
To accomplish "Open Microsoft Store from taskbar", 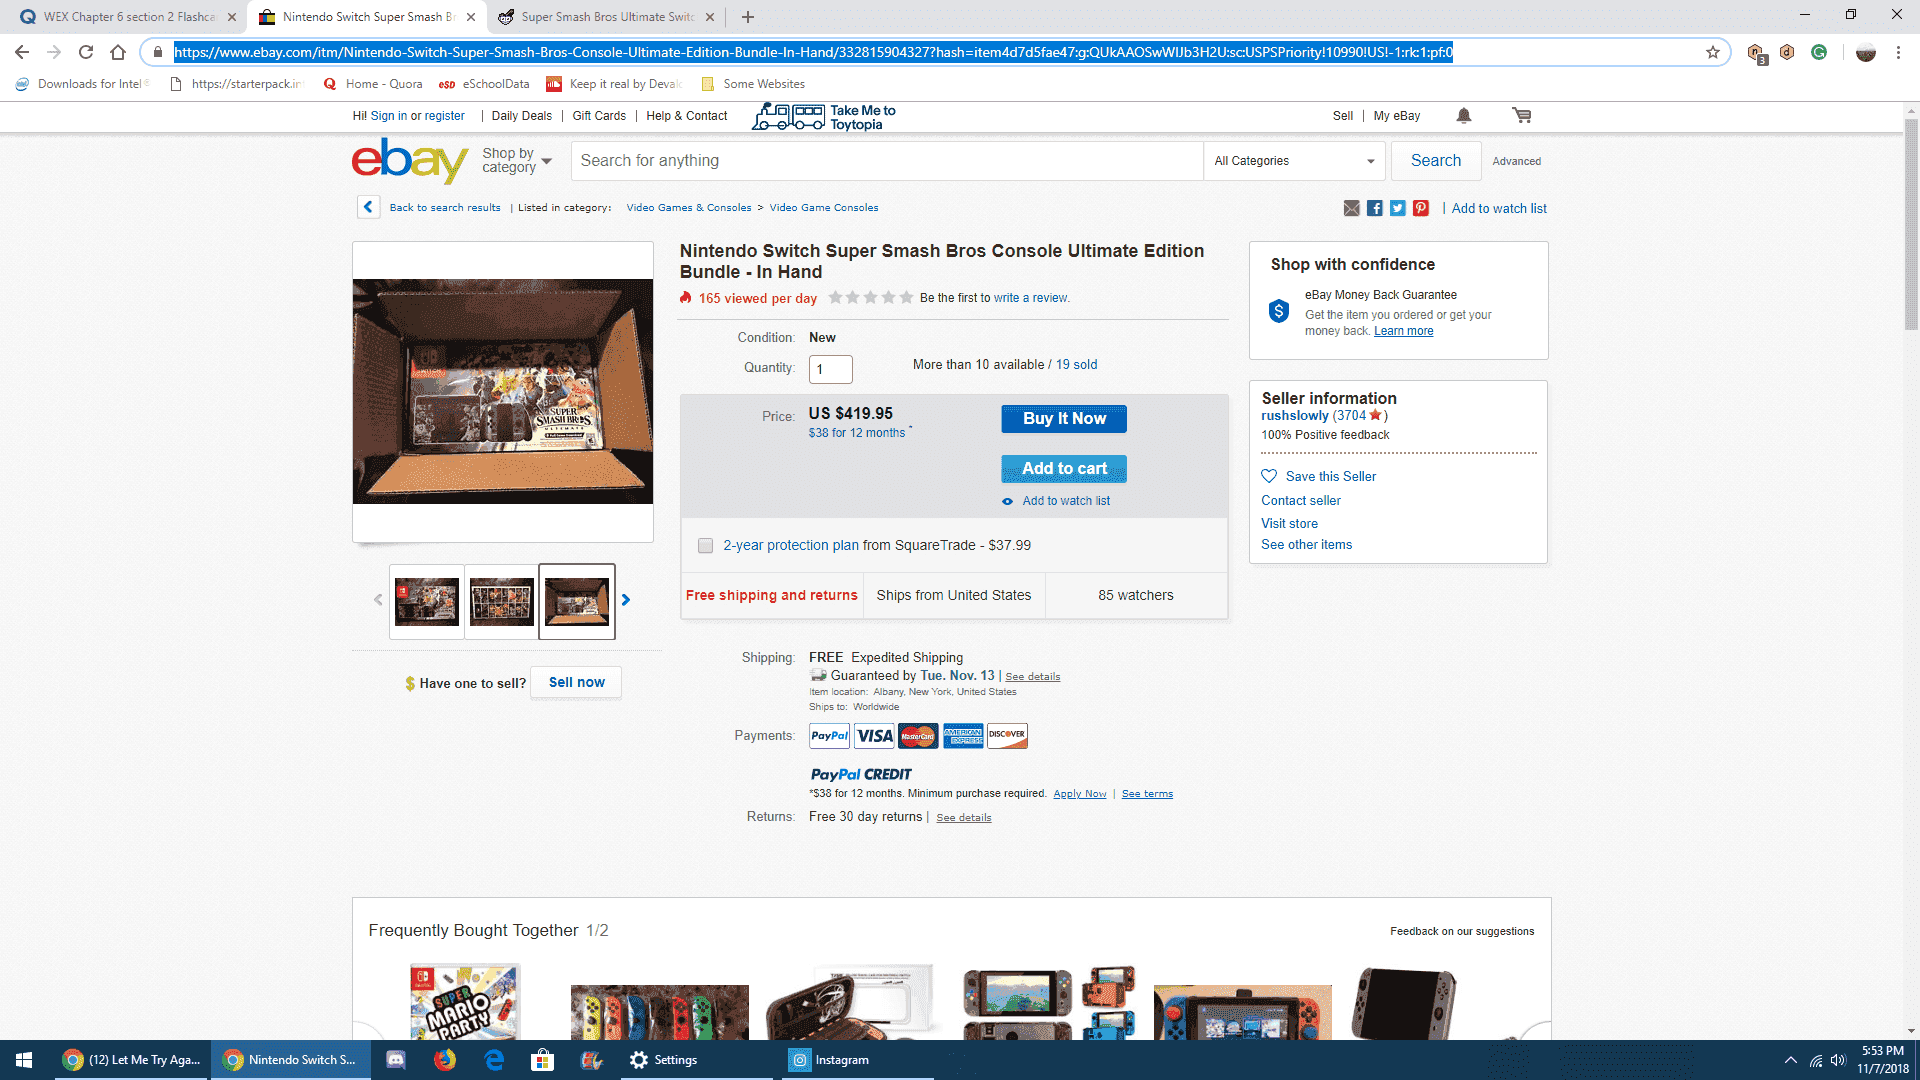I will pos(543,1060).
